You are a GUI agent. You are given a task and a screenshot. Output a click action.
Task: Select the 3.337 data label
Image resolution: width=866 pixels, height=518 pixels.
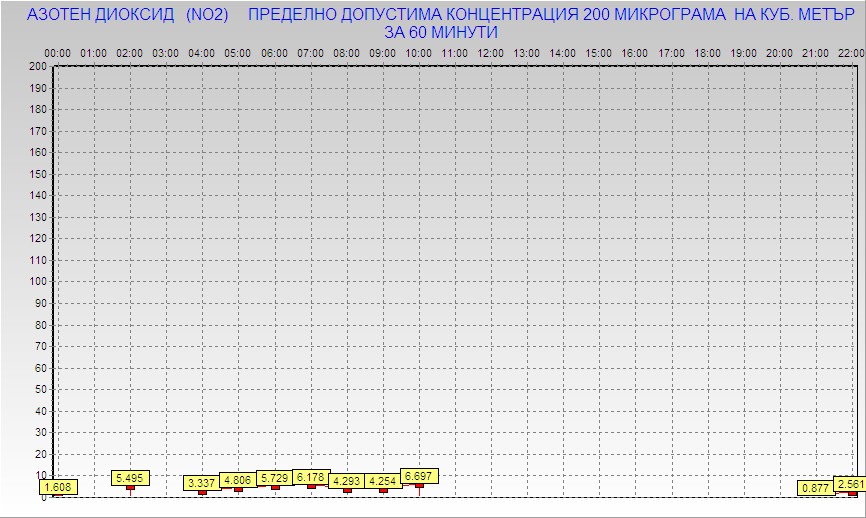click(202, 483)
